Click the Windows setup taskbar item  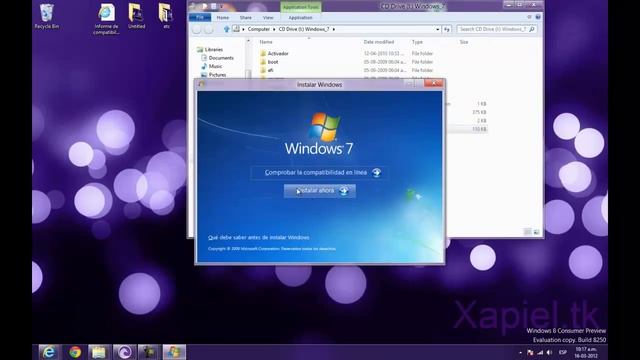(174, 352)
